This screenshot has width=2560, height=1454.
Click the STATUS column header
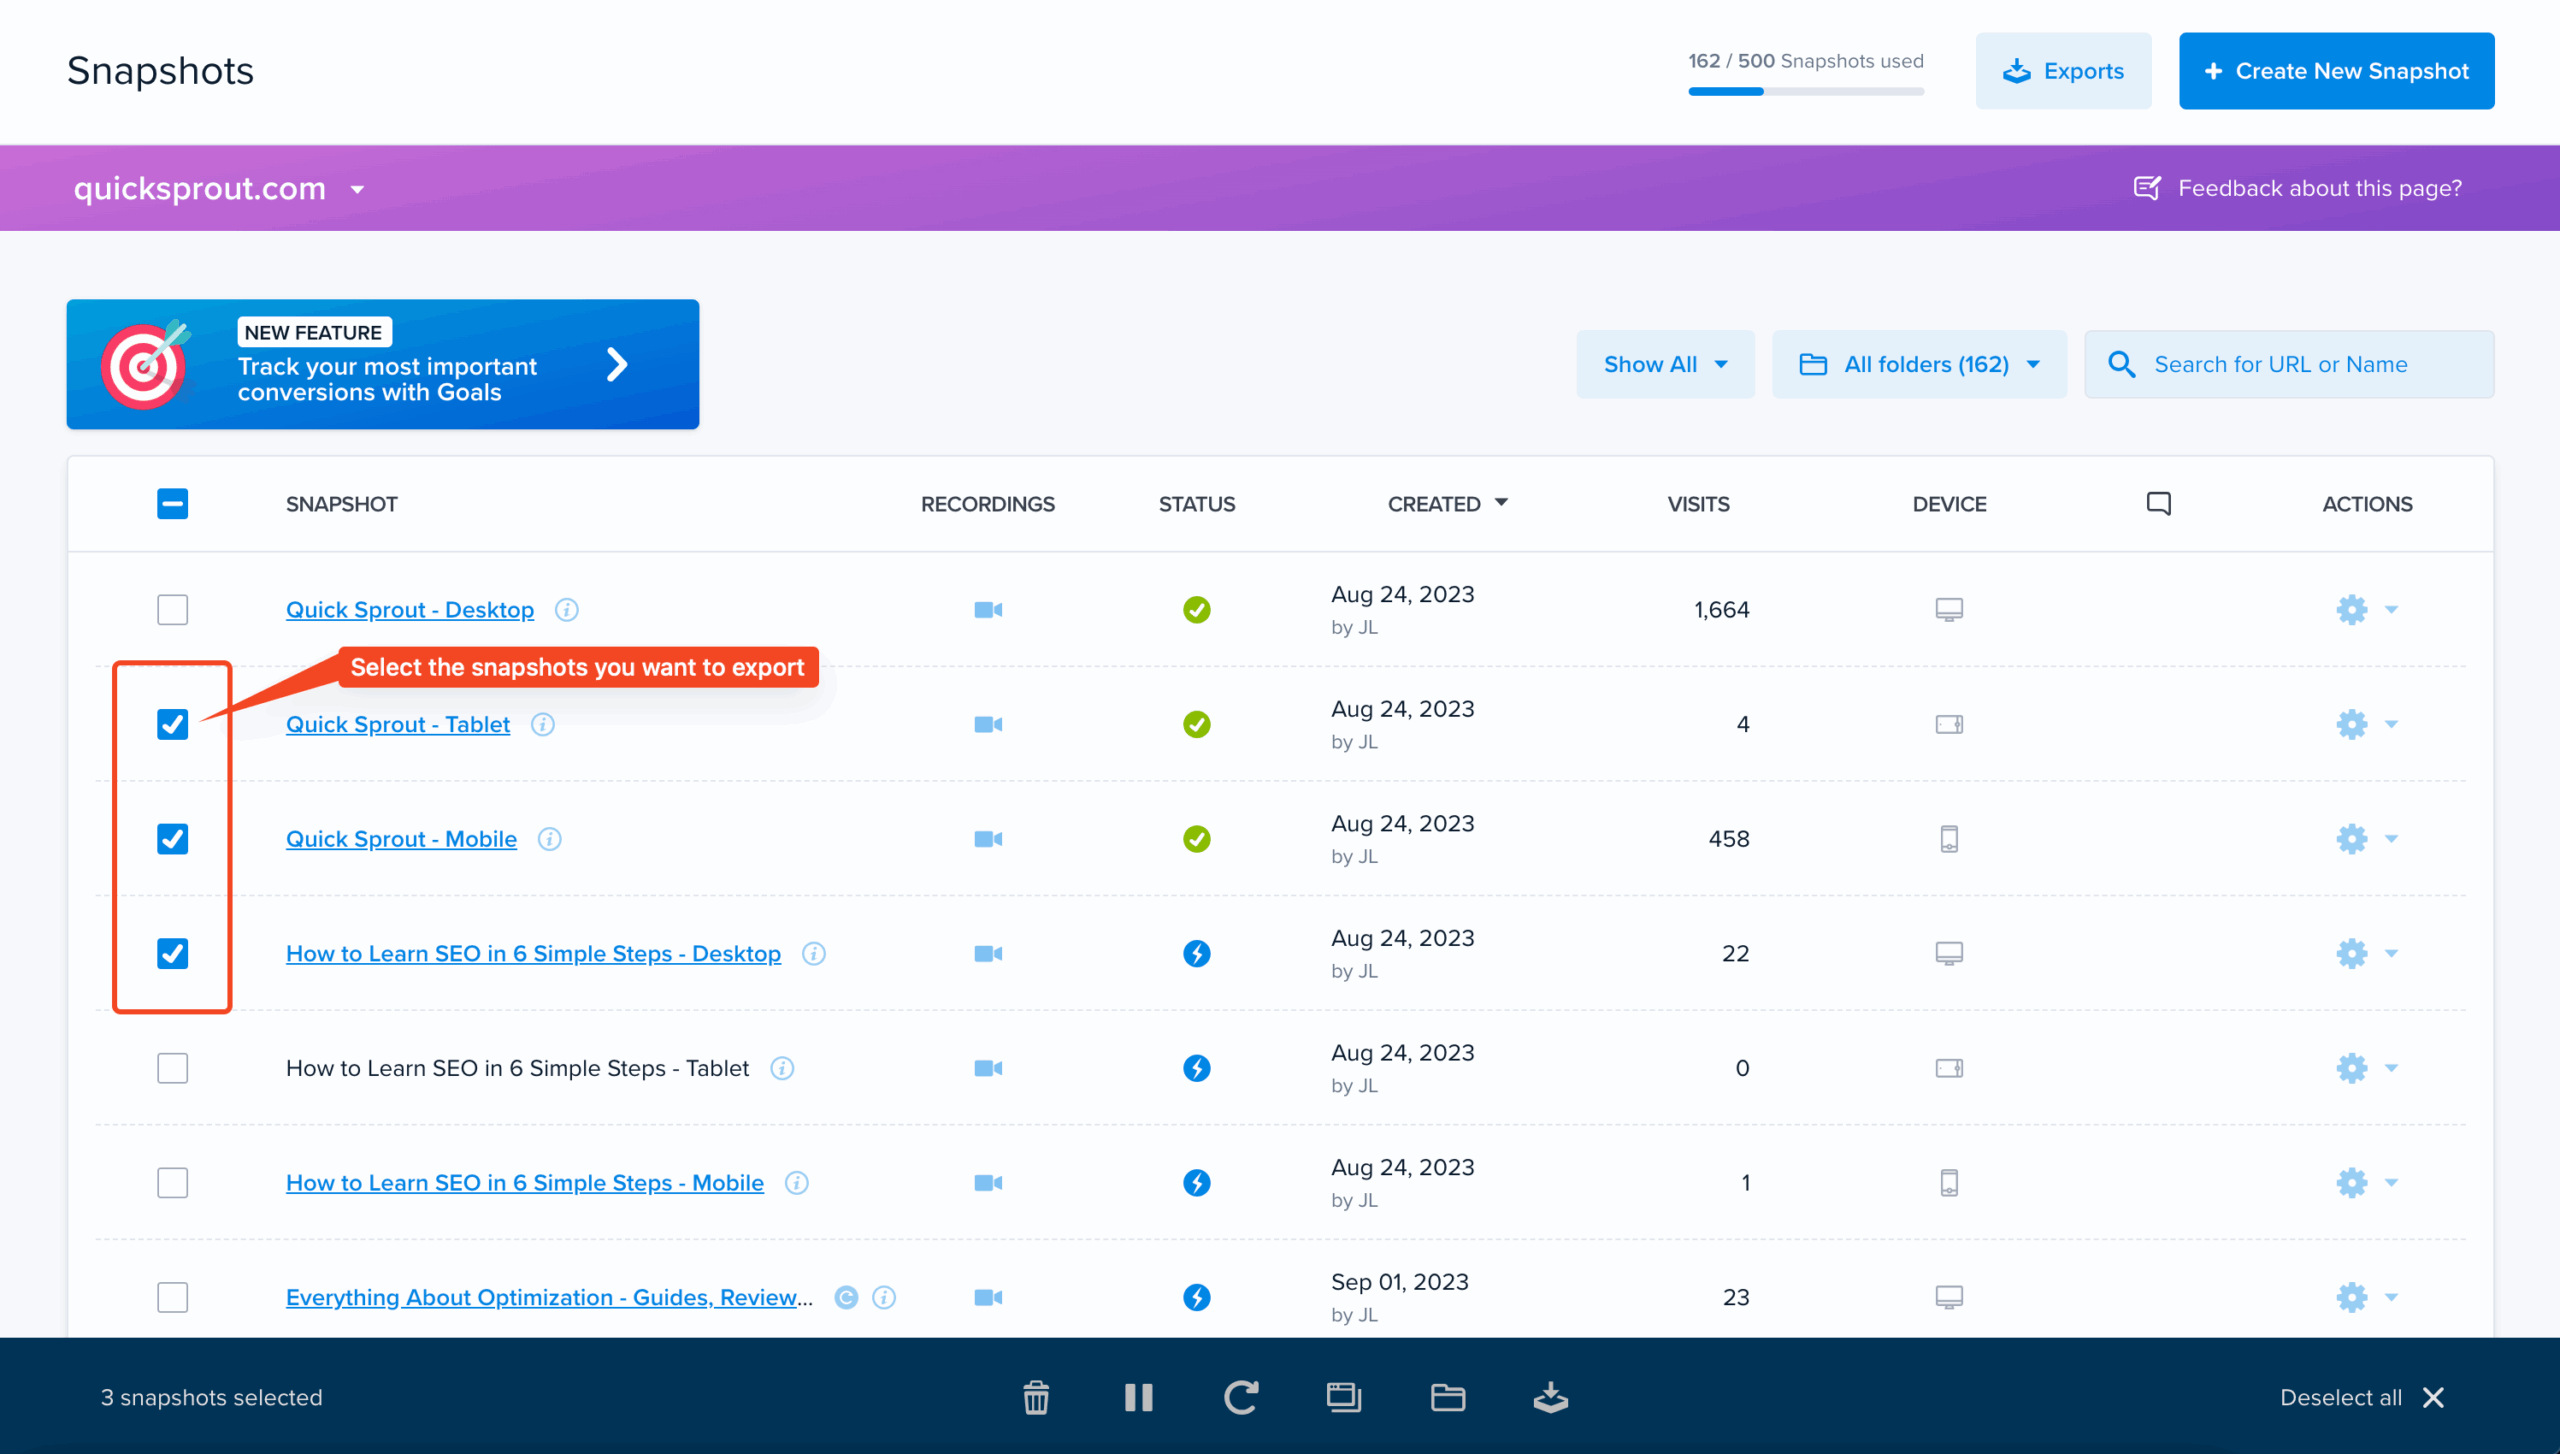click(x=1196, y=503)
